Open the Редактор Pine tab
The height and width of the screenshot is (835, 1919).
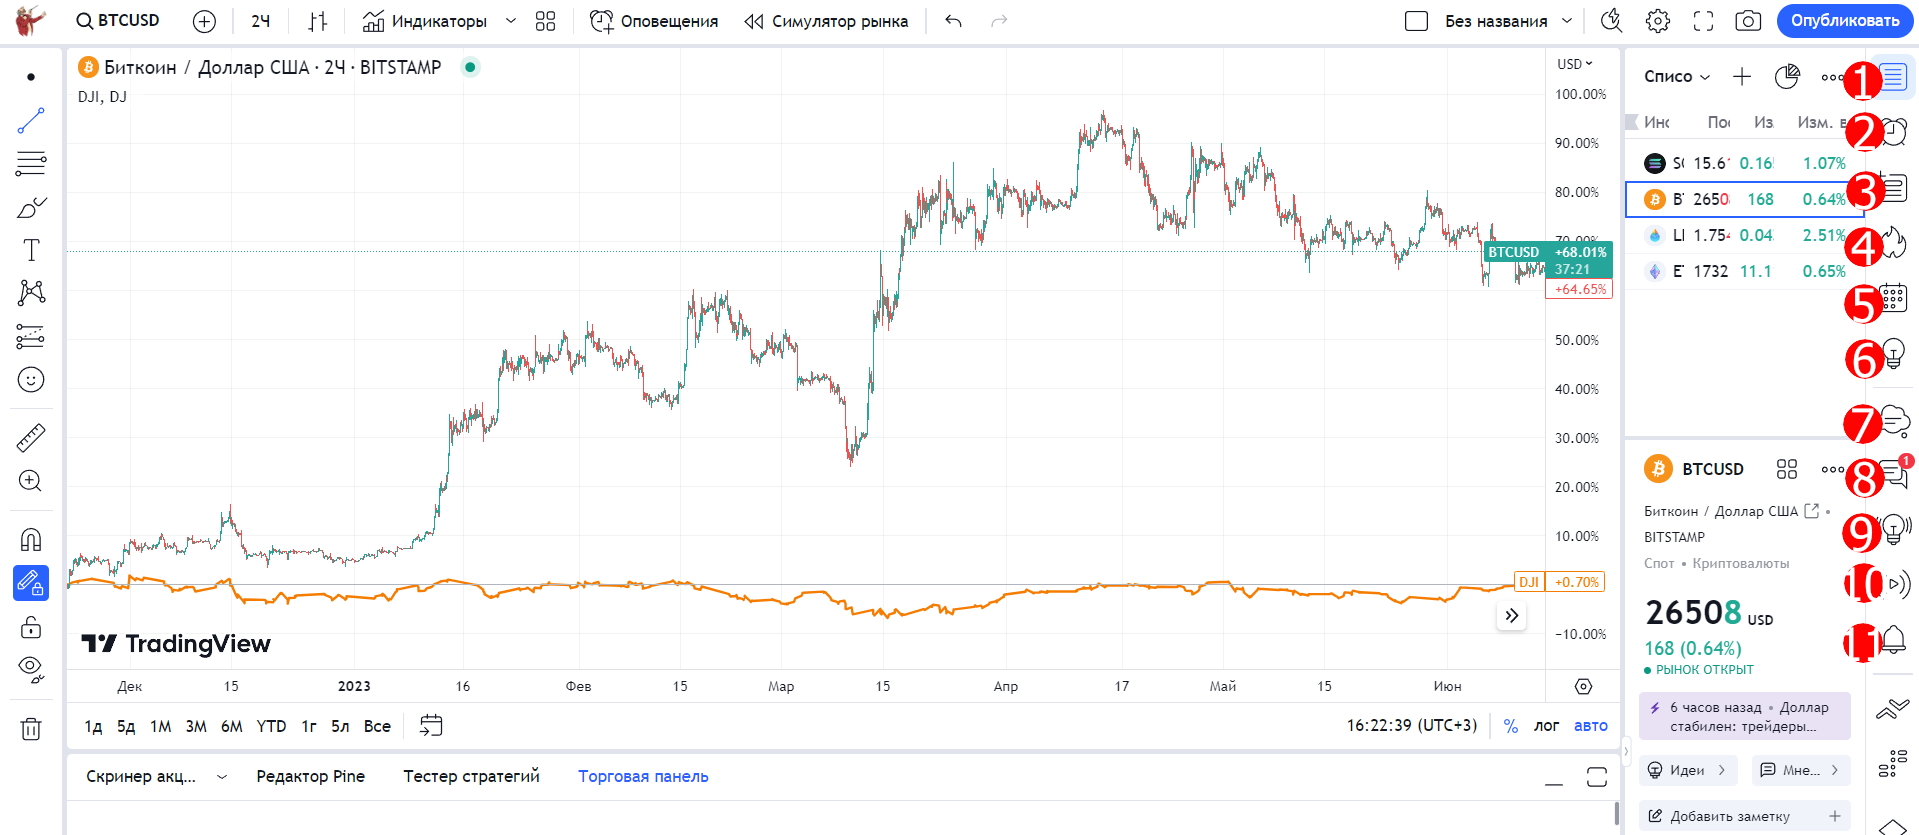click(310, 777)
